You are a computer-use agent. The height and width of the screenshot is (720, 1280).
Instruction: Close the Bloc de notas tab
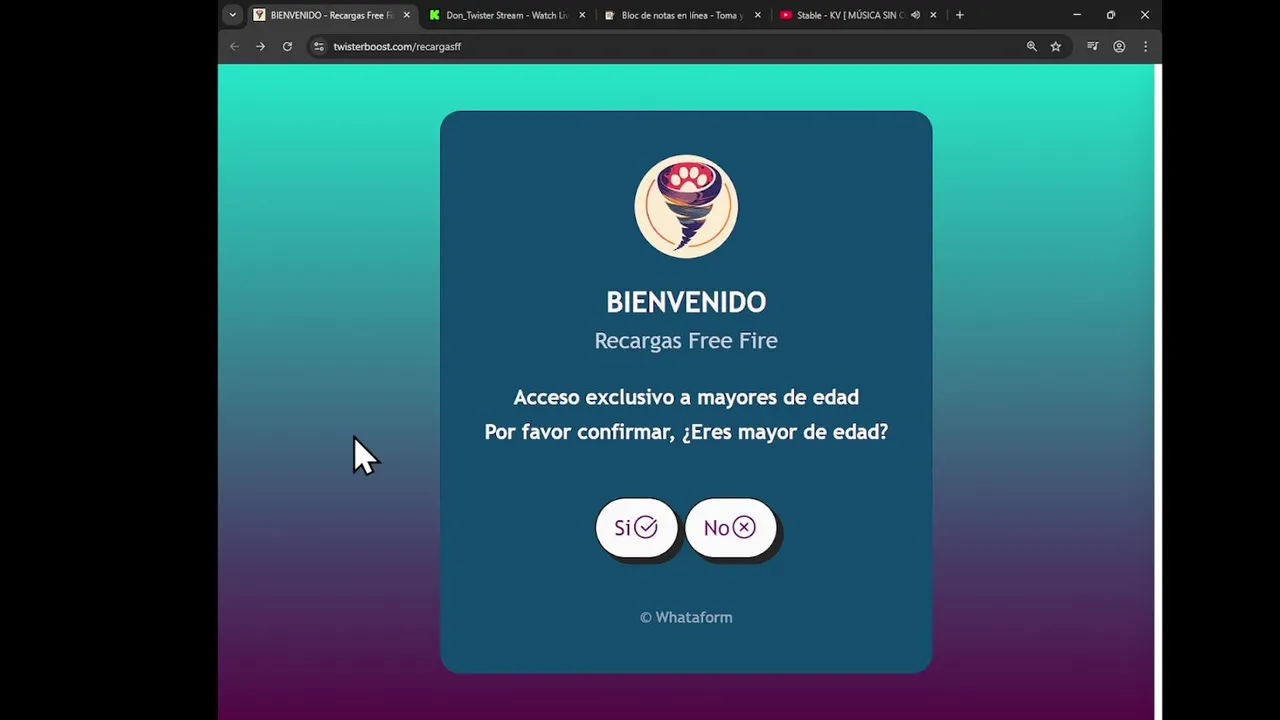pyautogui.click(x=757, y=15)
